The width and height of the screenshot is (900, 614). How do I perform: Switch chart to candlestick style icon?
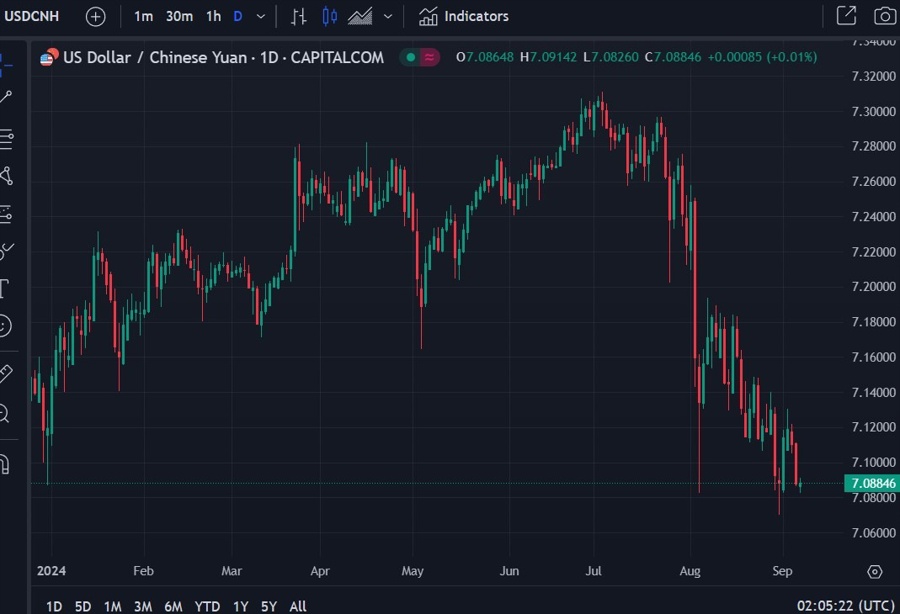pos(330,16)
